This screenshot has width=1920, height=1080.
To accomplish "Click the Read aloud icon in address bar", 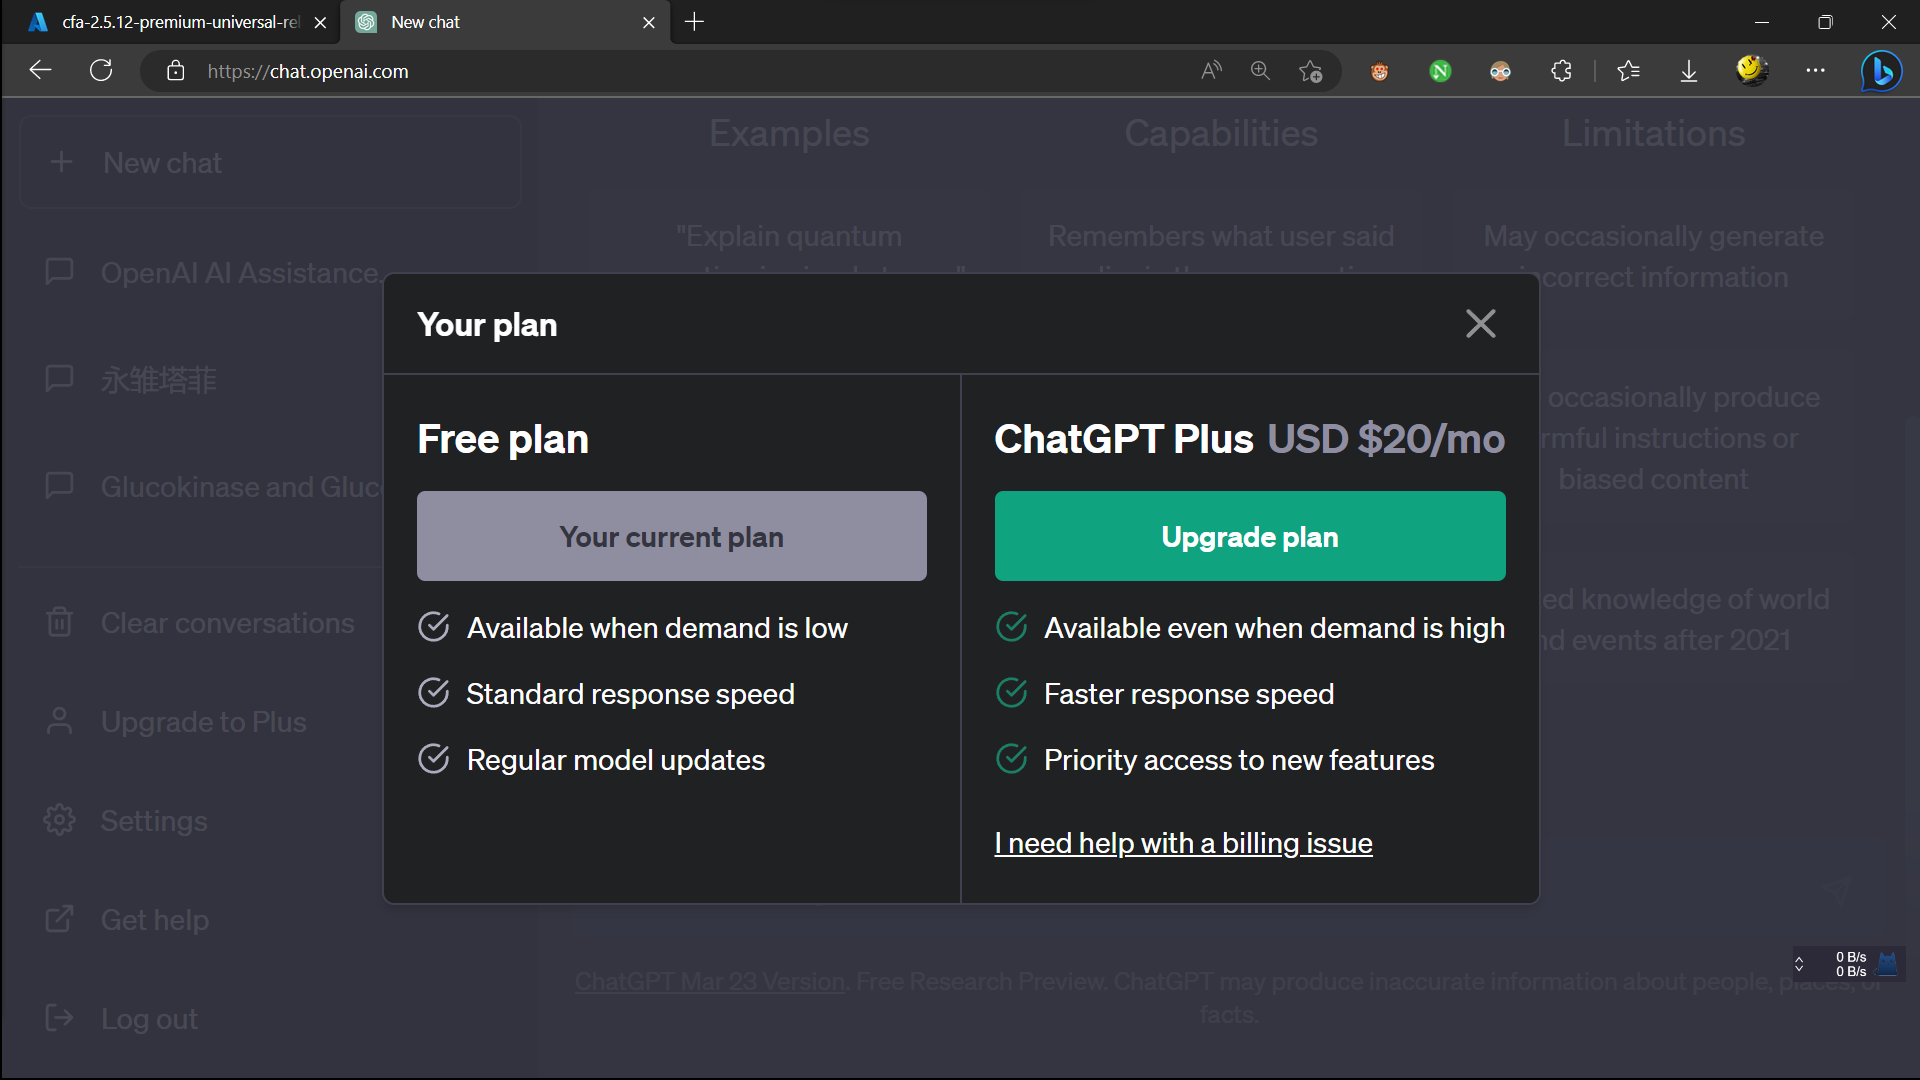I will [1211, 71].
